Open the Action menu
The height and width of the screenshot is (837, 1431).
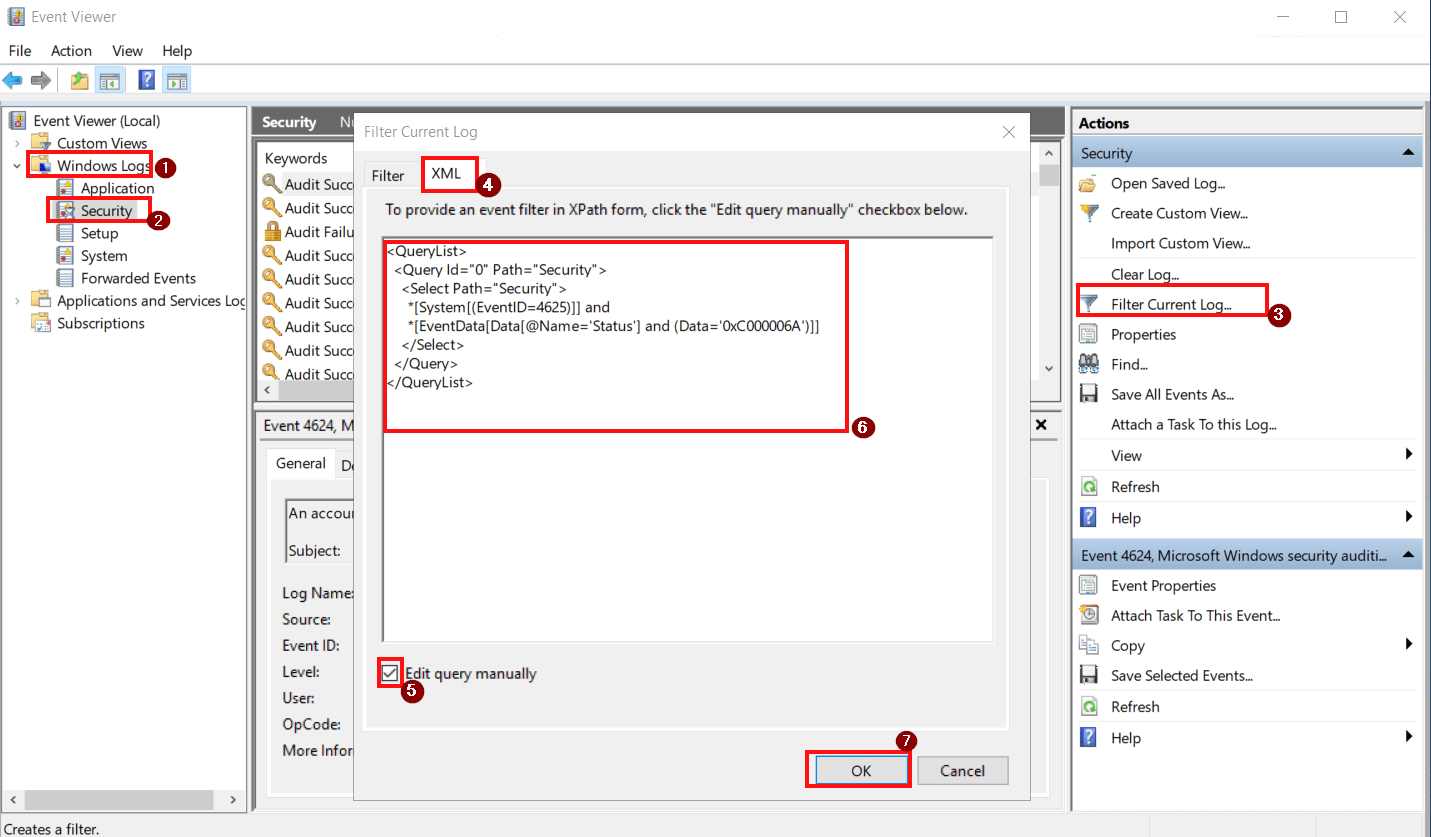(70, 50)
